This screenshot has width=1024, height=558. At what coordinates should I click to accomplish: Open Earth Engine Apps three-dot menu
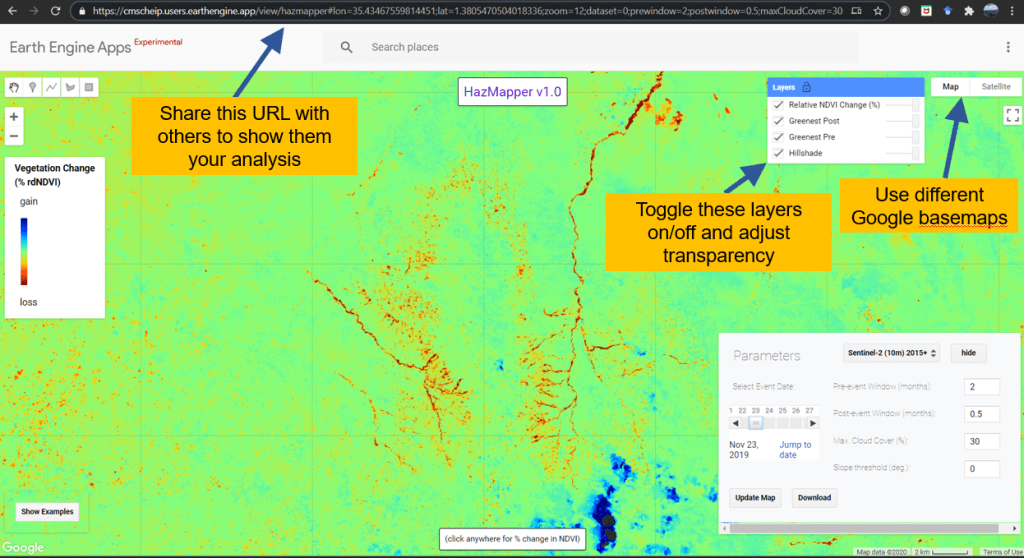tap(1007, 47)
